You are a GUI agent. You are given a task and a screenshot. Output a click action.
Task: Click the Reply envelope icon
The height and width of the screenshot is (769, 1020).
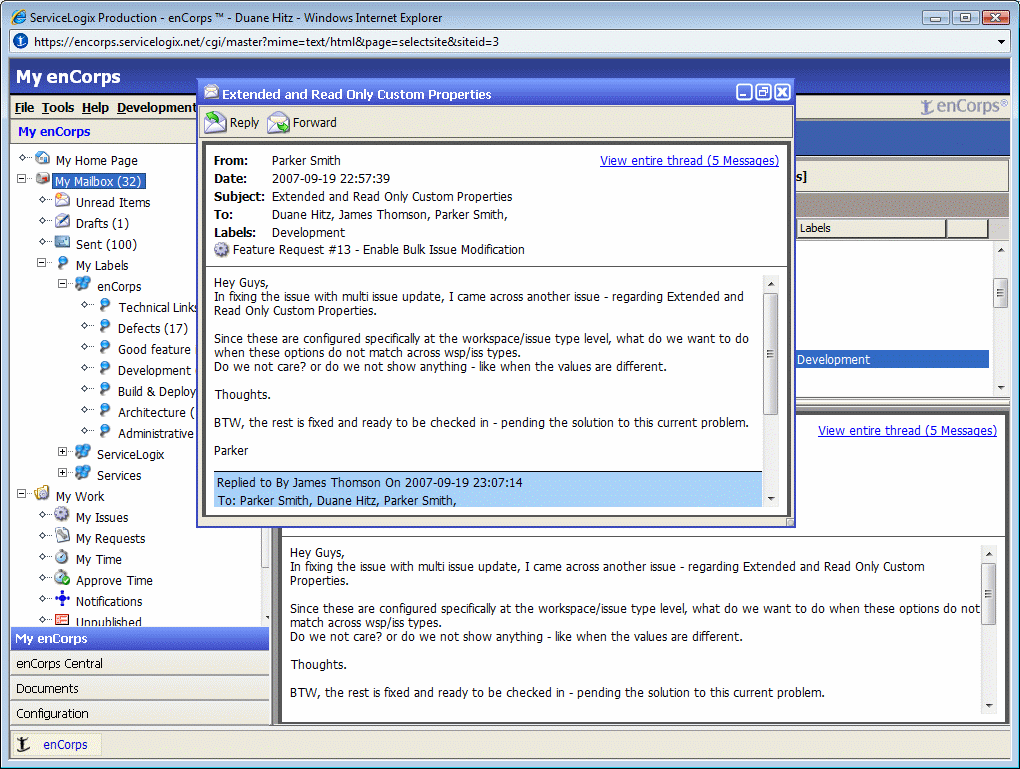215,122
